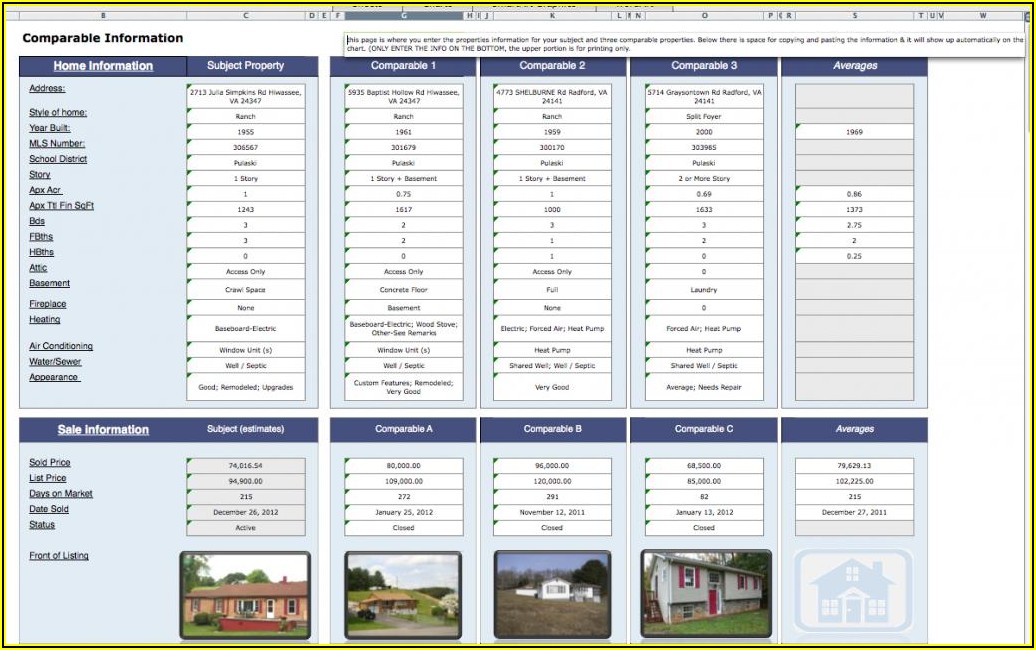This screenshot has width=1036, height=650.
Task: Click the Sale Information header link
Action: click(103, 430)
